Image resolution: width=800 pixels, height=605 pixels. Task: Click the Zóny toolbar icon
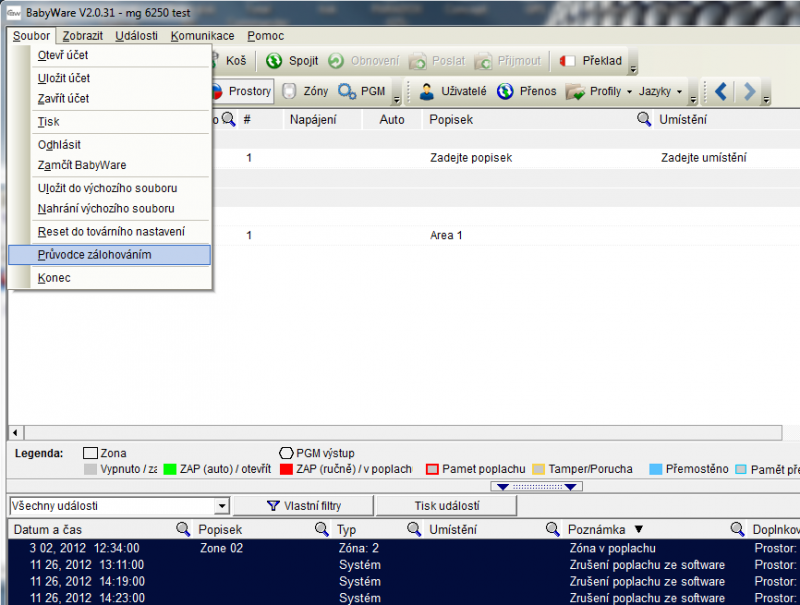pos(289,92)
